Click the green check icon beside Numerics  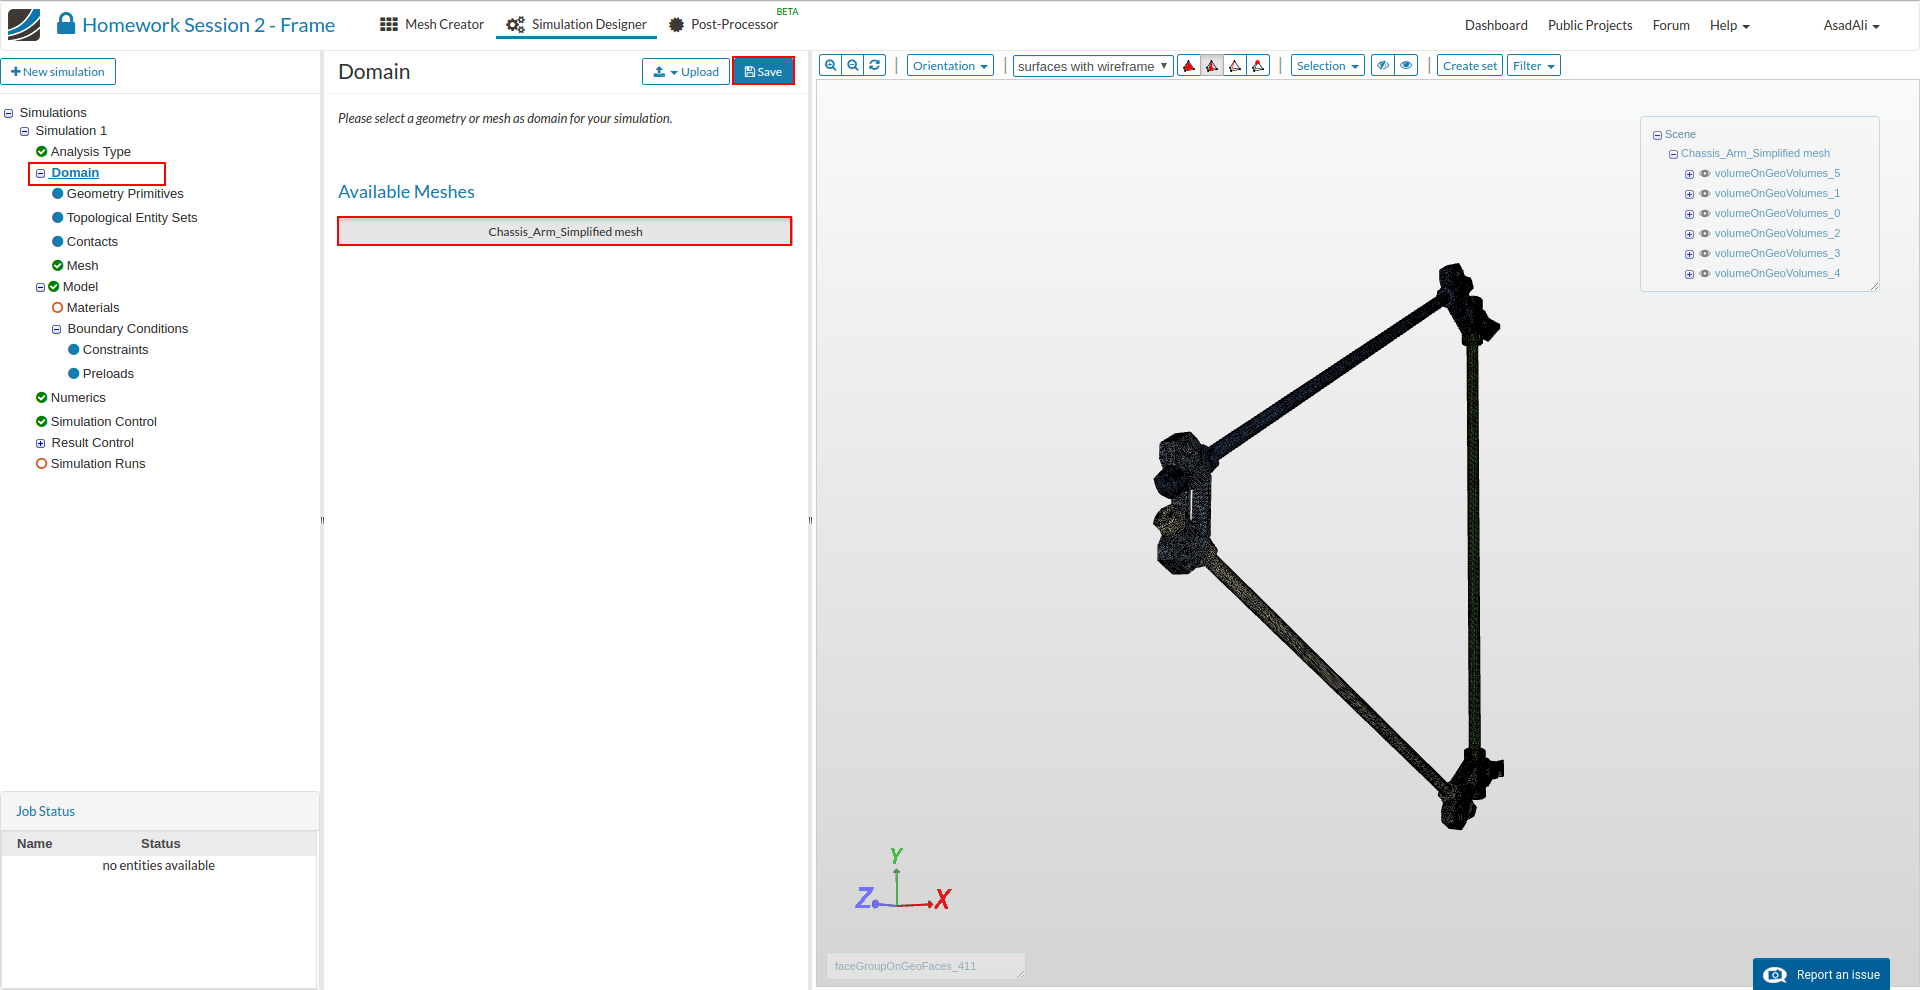[41, 398]
